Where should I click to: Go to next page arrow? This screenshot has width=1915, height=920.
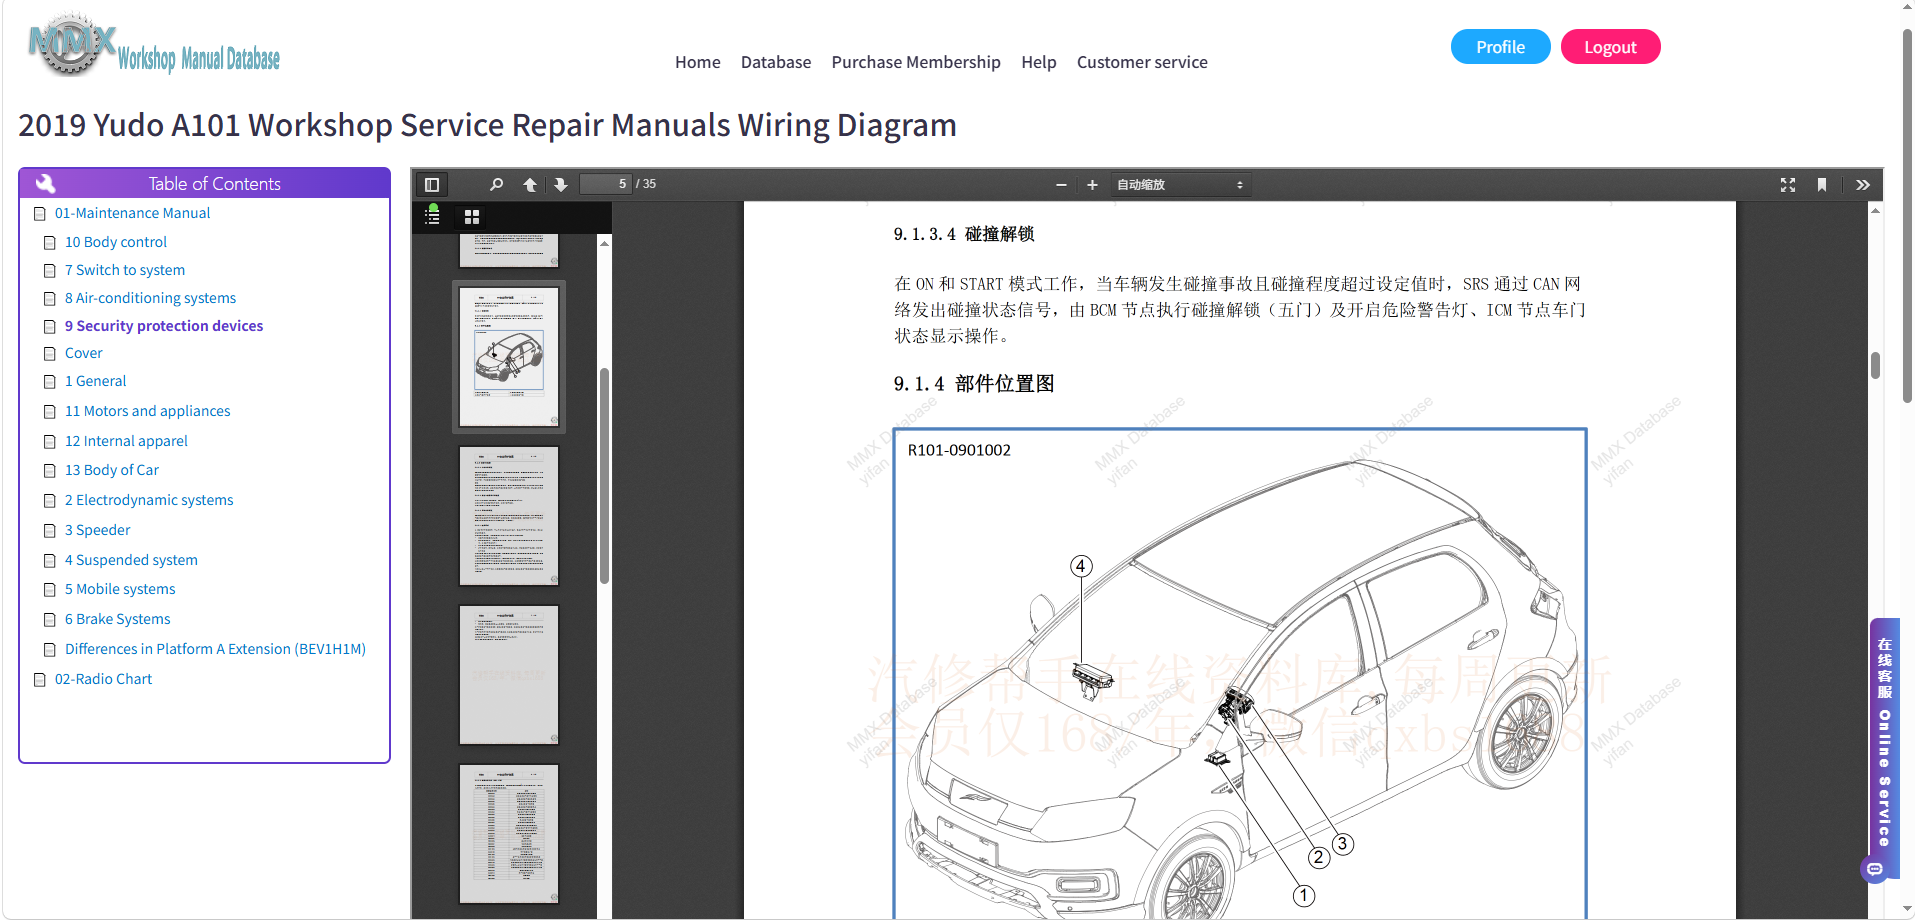[561, 184]
